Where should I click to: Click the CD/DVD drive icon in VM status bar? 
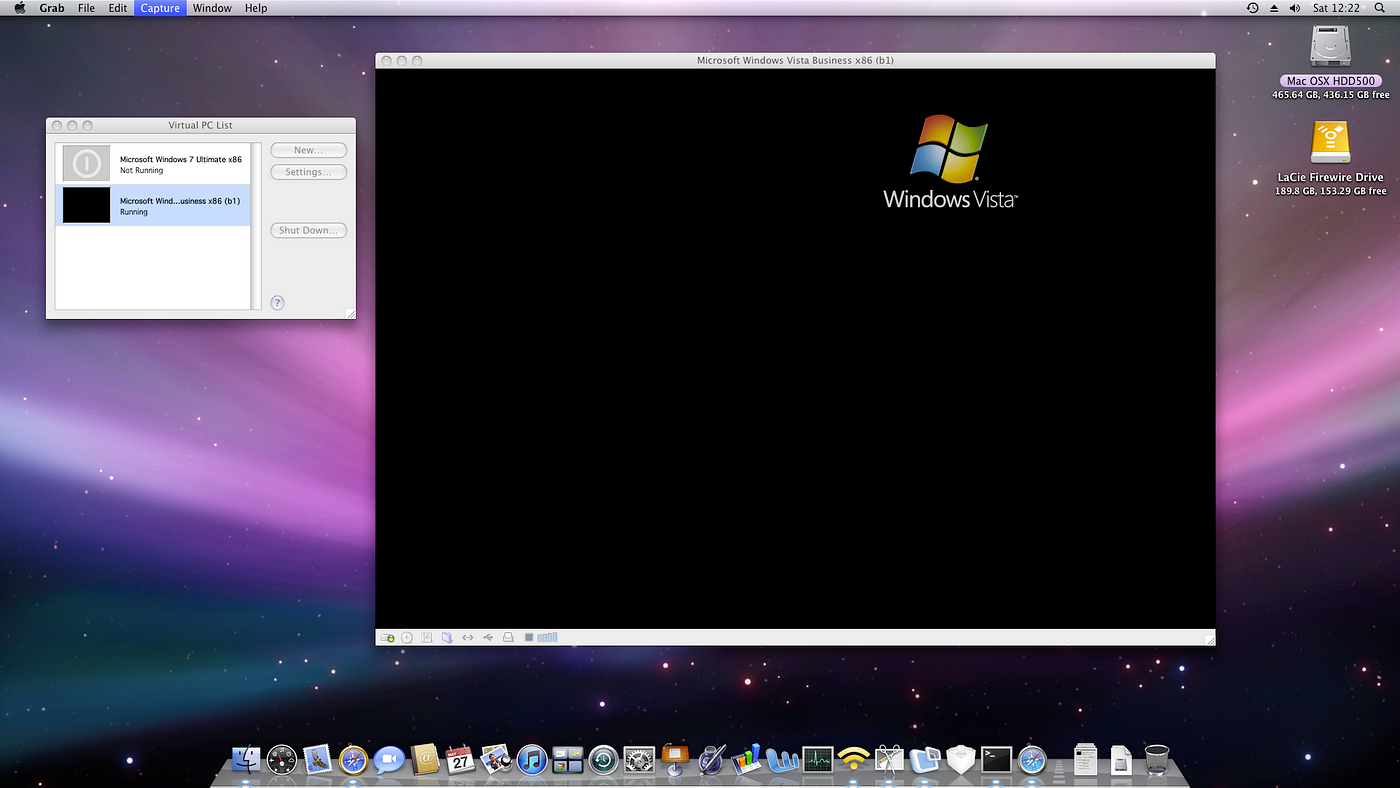[407, 637]
